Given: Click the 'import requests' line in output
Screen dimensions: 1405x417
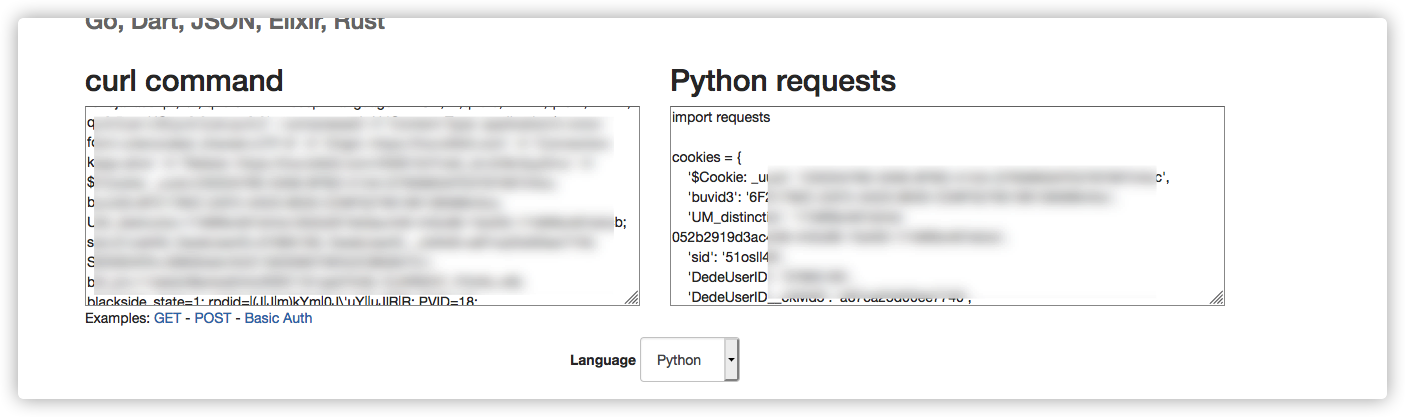Looking at the screenshot, I should coord(721,117).
